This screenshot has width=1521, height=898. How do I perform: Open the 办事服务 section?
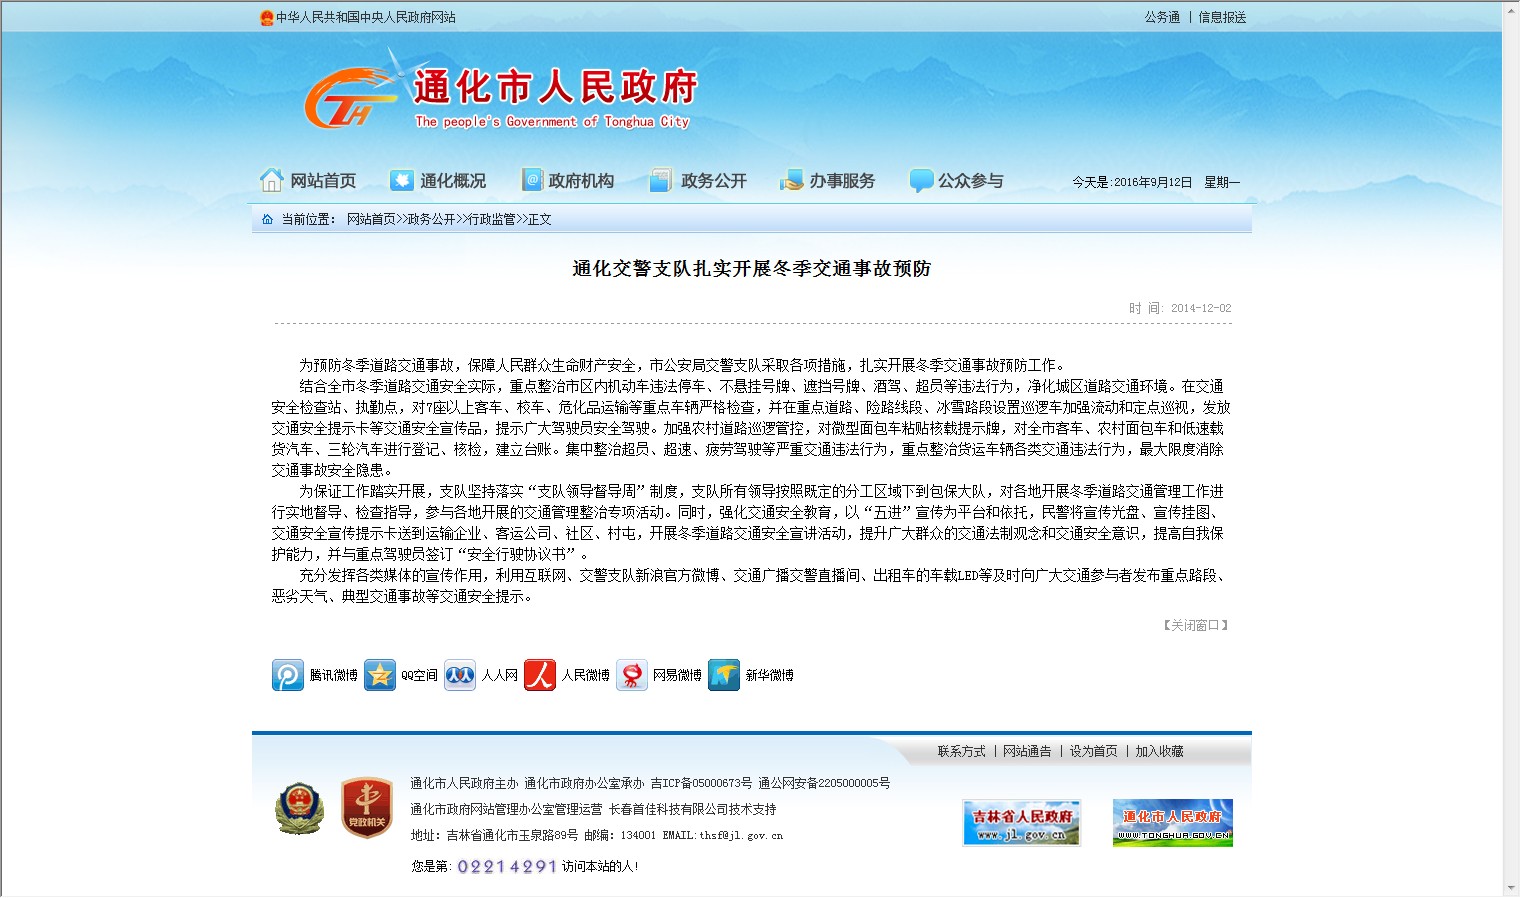pyautogui.click(x=828, y=181)
